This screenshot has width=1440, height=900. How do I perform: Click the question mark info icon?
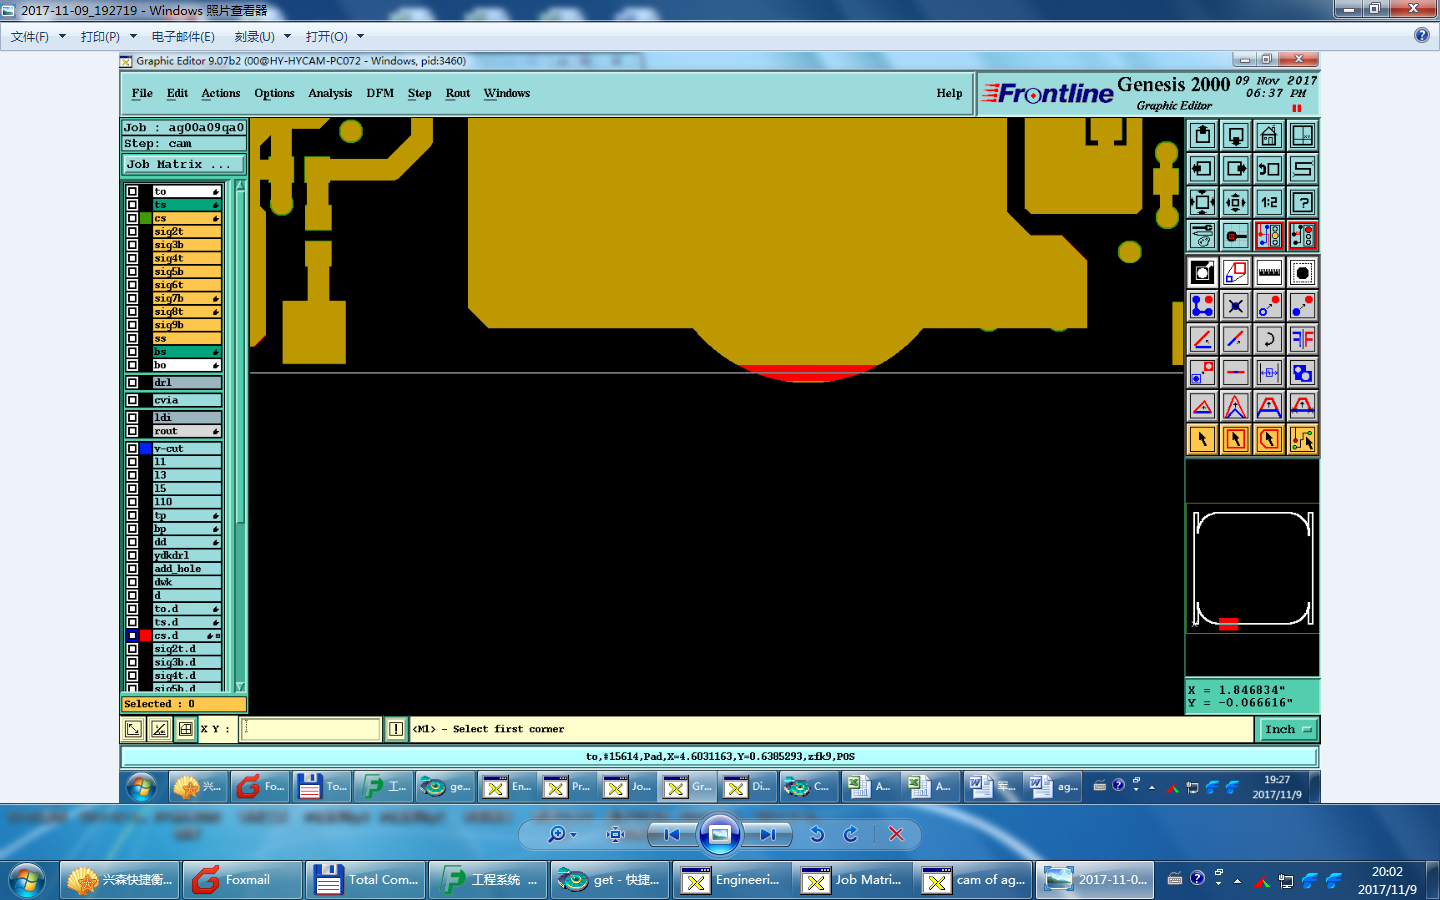1302,202
